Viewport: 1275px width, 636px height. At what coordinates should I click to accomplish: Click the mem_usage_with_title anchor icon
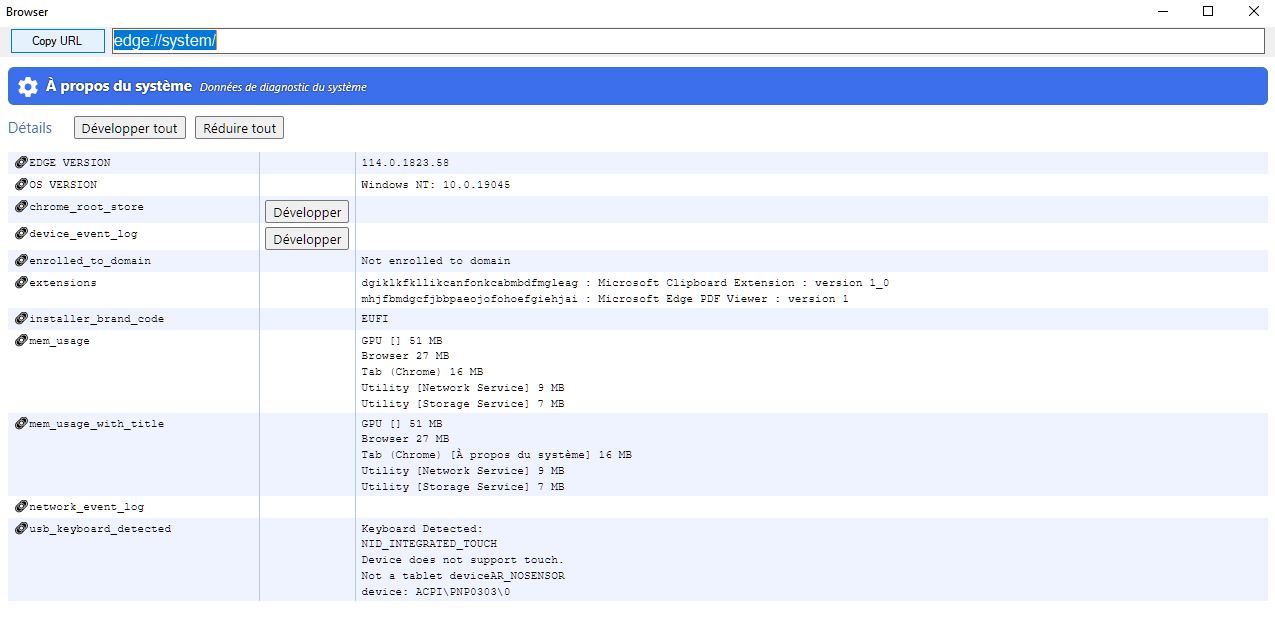click(x=21, y=424)
